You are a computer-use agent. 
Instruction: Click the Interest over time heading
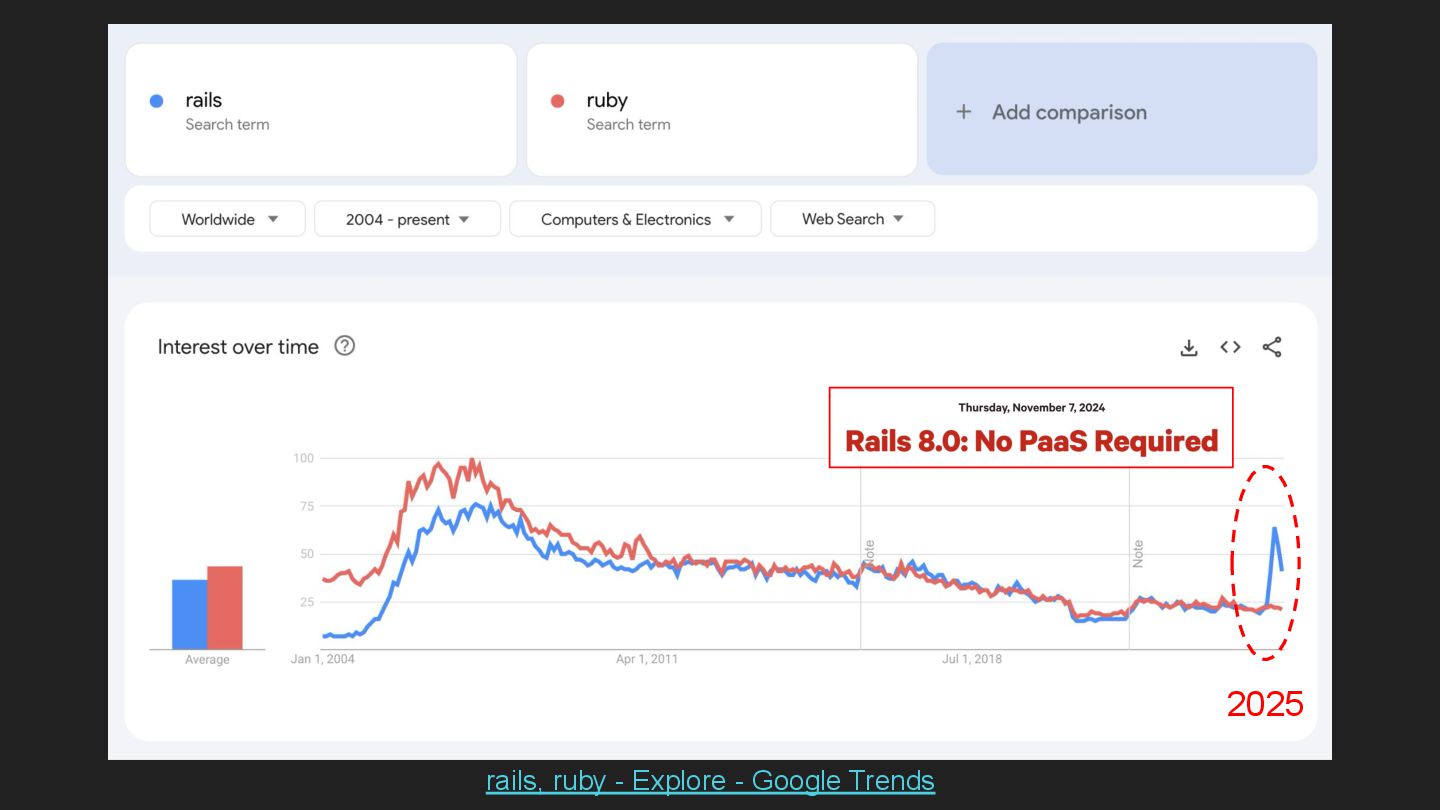point(238,347)
